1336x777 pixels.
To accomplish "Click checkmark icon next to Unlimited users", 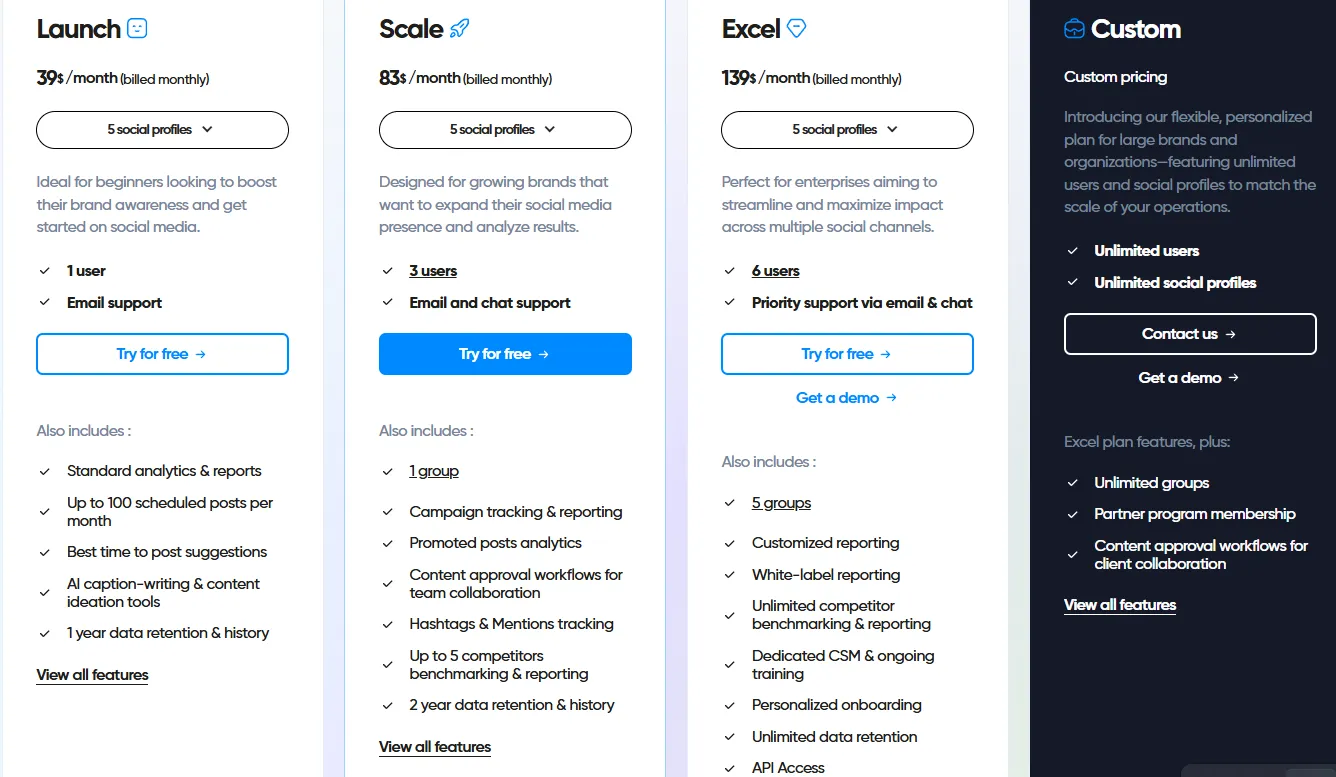I will click(x=1073, y=251).
